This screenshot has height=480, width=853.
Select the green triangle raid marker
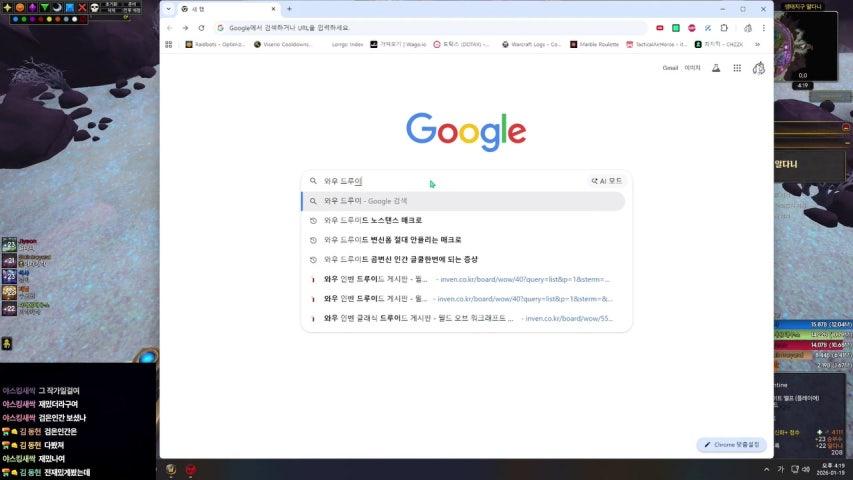45,8
